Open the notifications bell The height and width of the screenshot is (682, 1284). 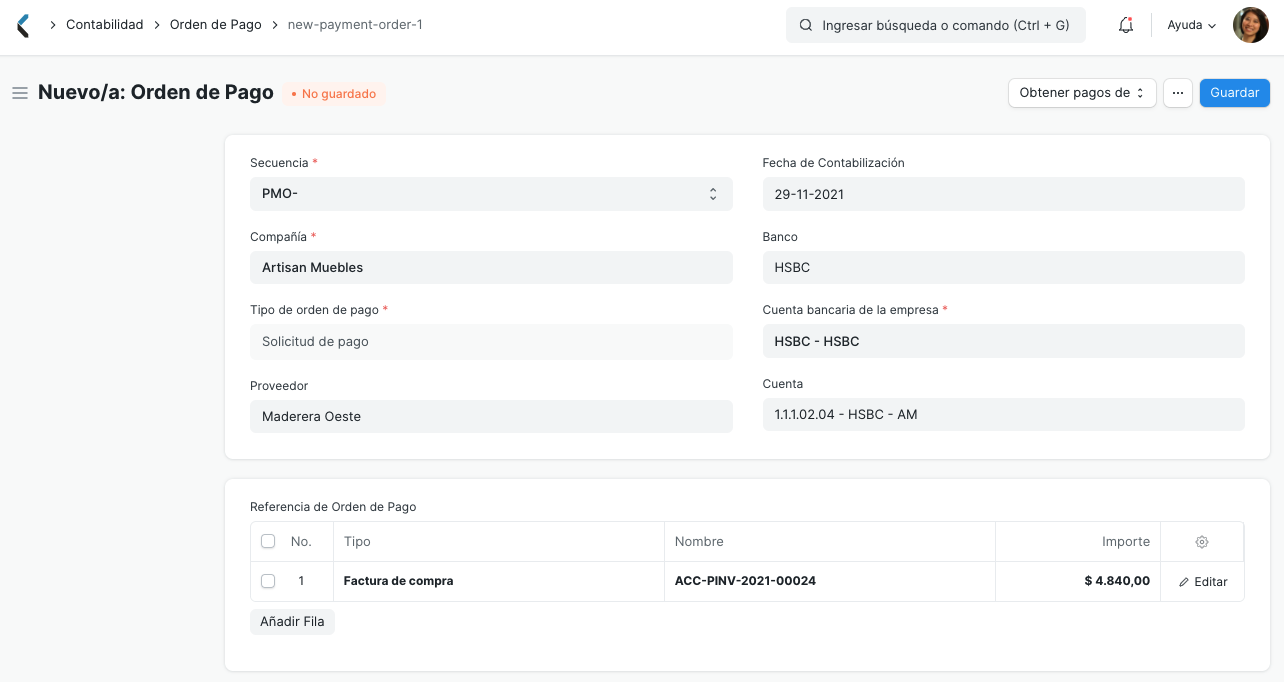point(1125,24)
